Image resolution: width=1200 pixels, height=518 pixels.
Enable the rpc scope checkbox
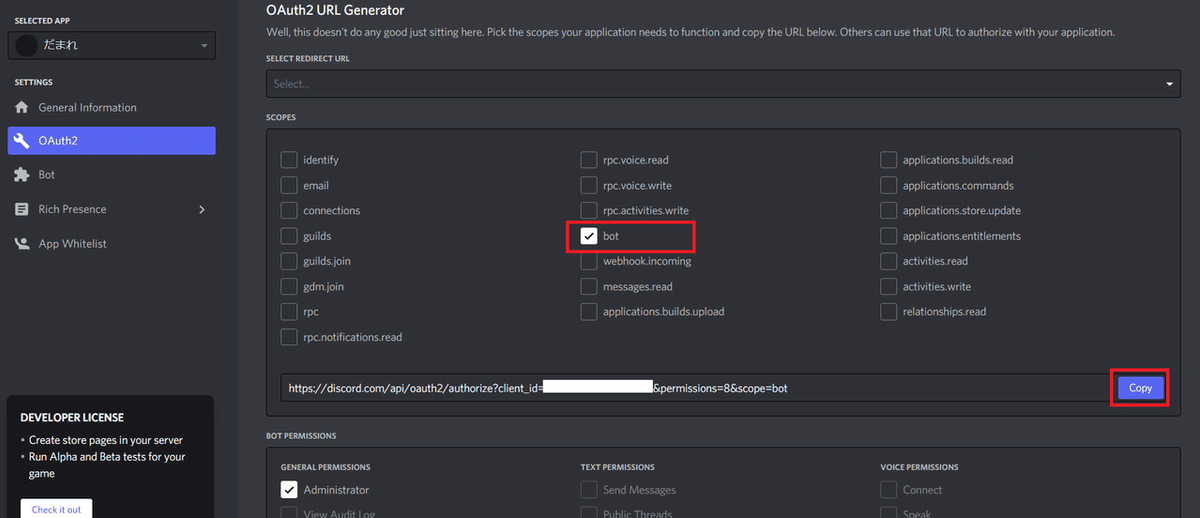(x=289, y=312)
